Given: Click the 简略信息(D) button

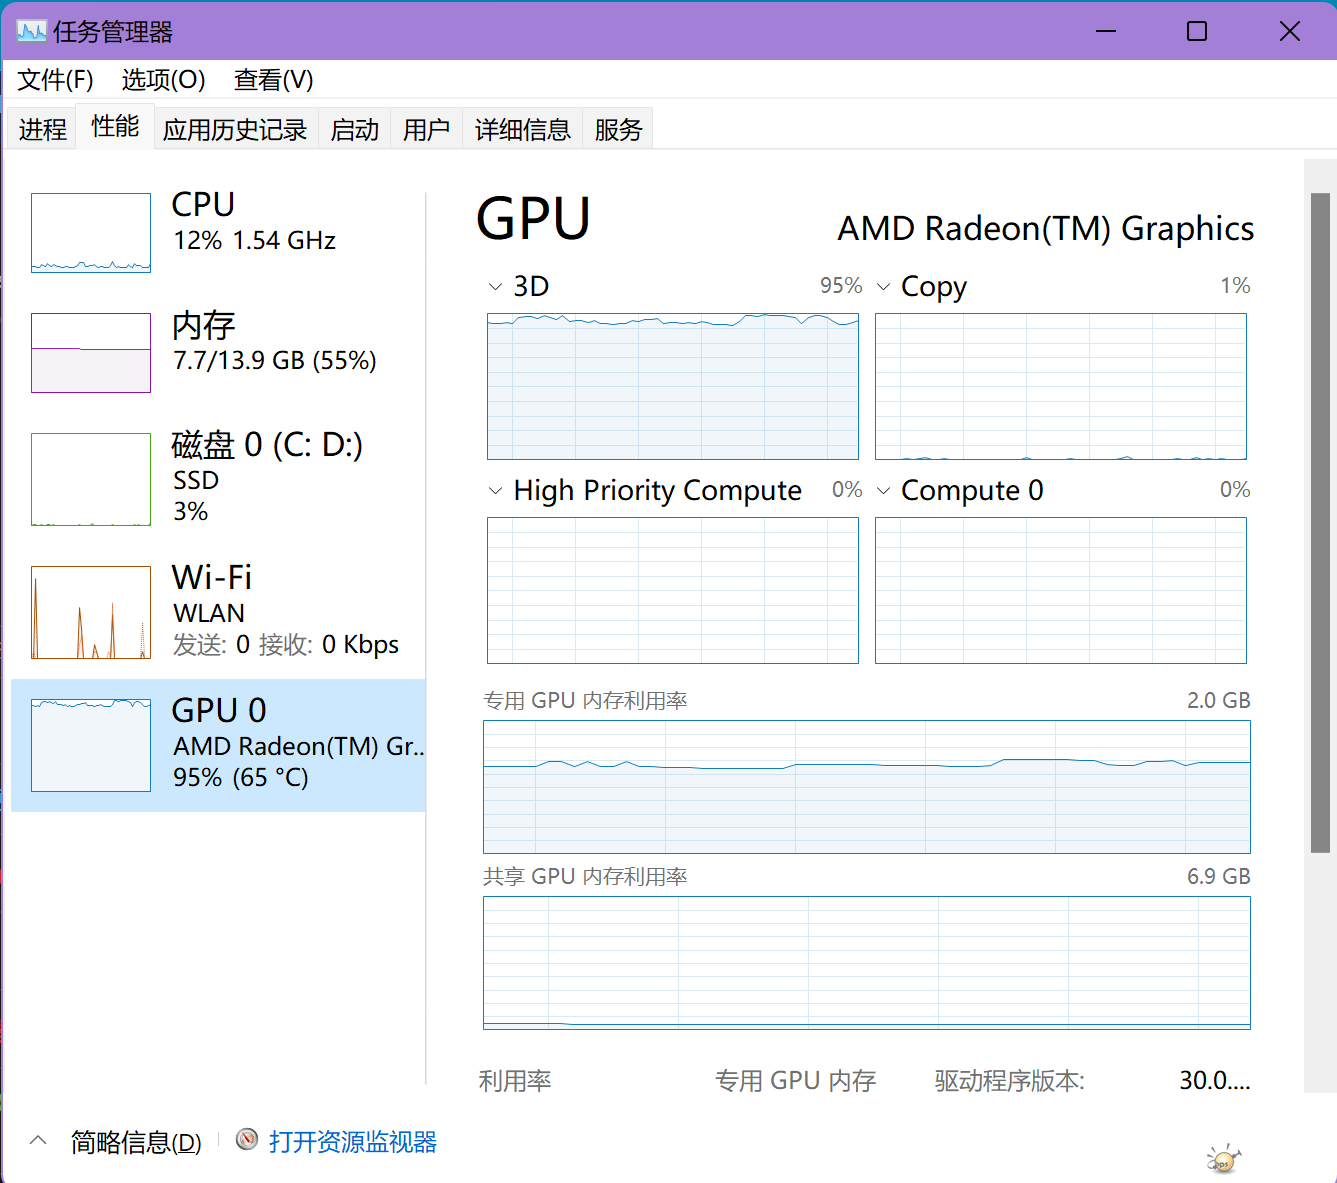Looking at the screenshot, I should 136,1142.
